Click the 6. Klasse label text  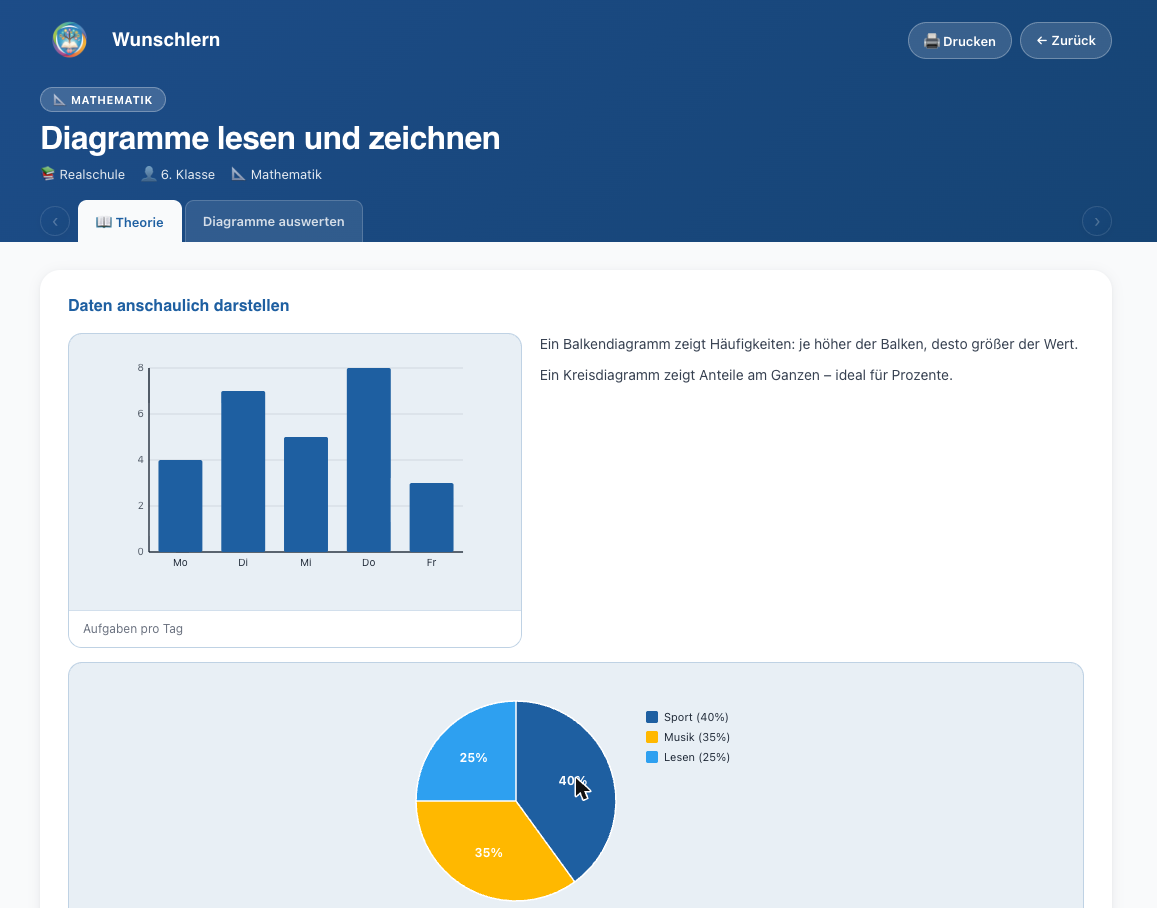pyautogui.click(x=188, y=174)
